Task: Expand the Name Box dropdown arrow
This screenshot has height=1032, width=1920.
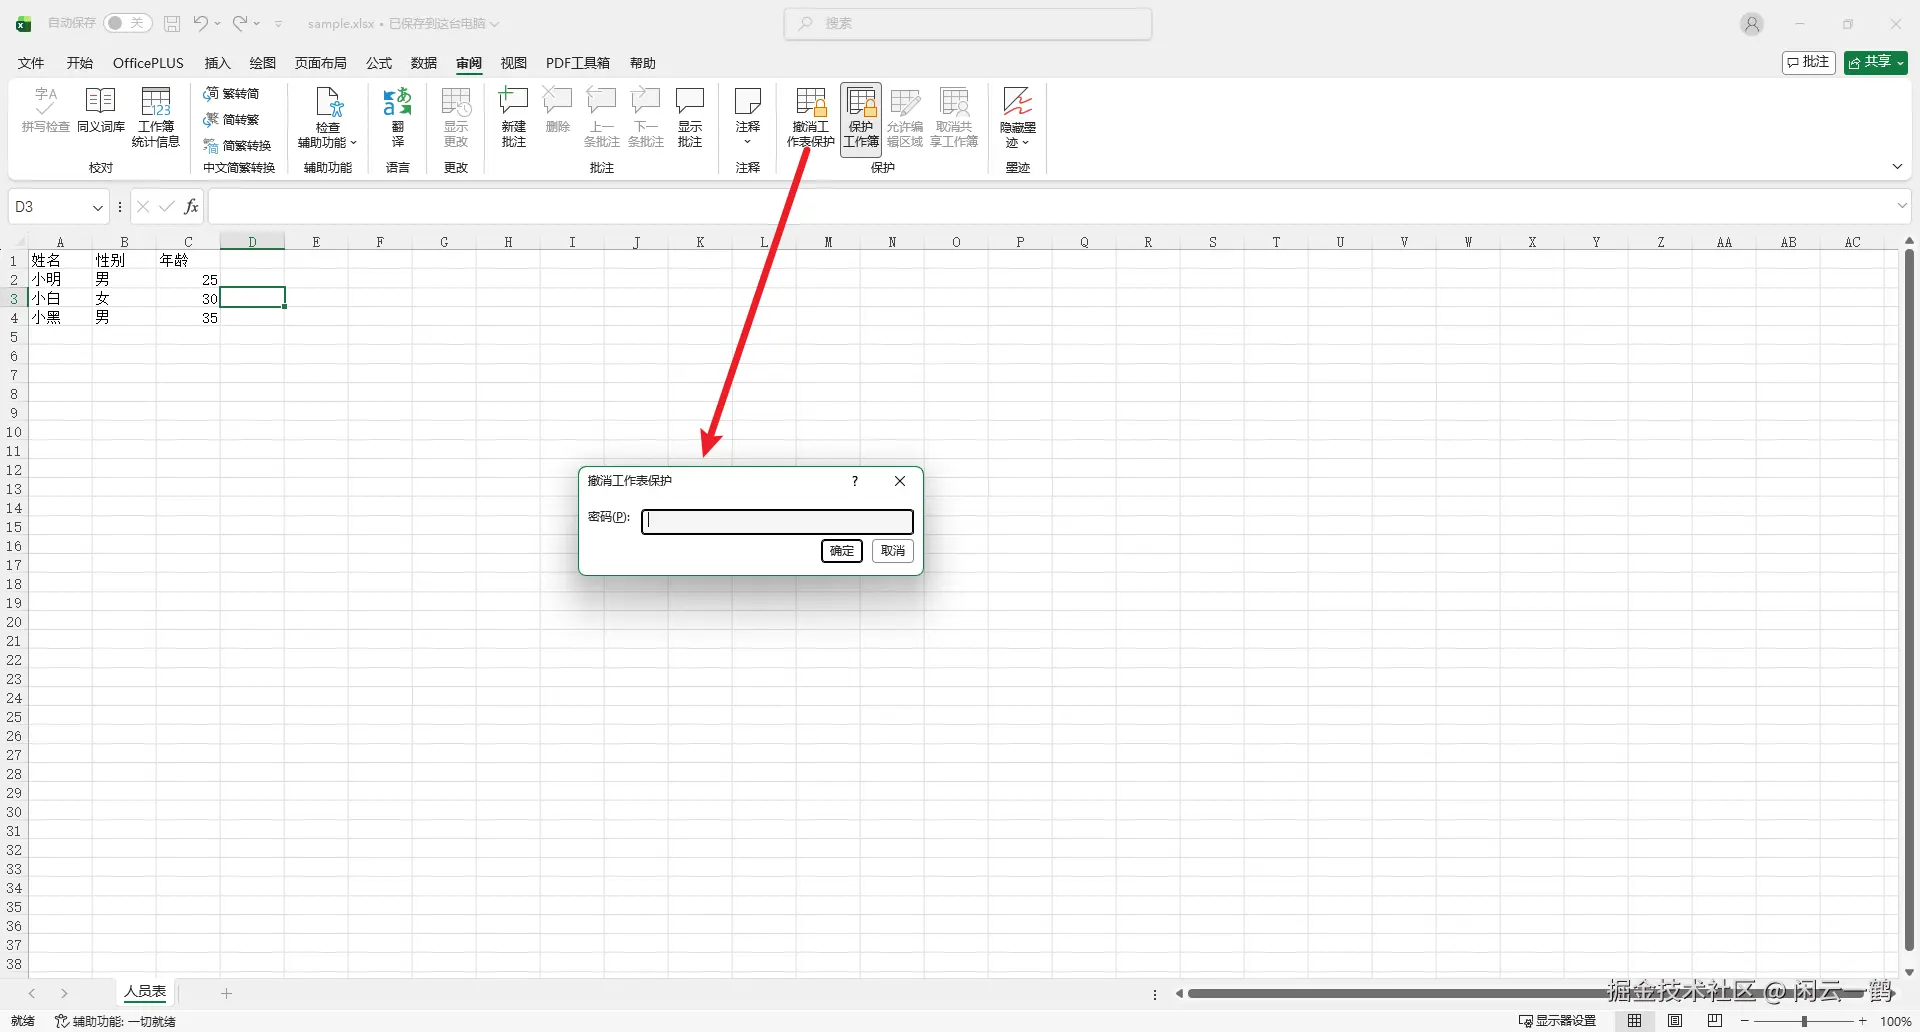Action: [x=98, y=207]
